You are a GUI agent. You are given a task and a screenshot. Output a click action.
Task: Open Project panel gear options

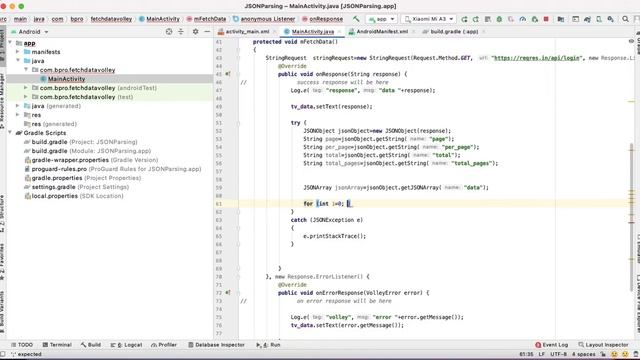click(x=196, y=31)
